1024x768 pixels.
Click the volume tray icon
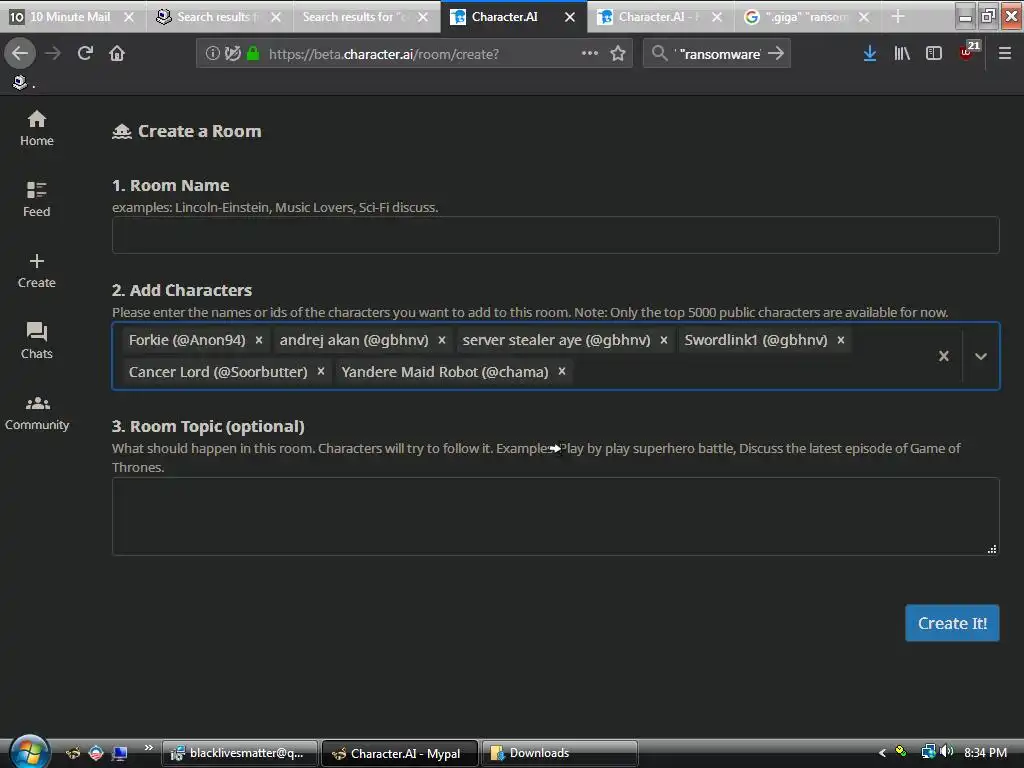946,752
